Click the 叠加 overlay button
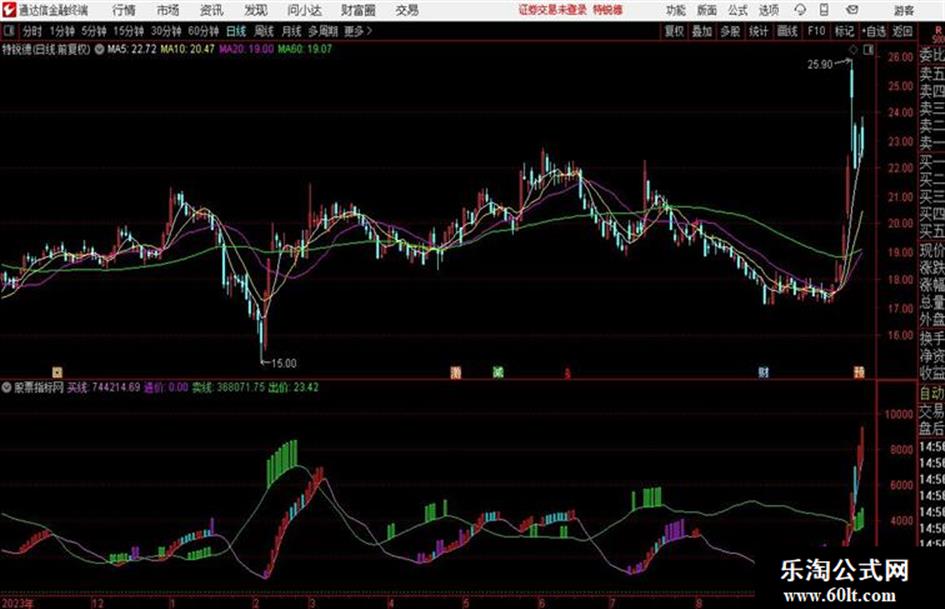Viewport: 945px width, 609px height. 702,31
